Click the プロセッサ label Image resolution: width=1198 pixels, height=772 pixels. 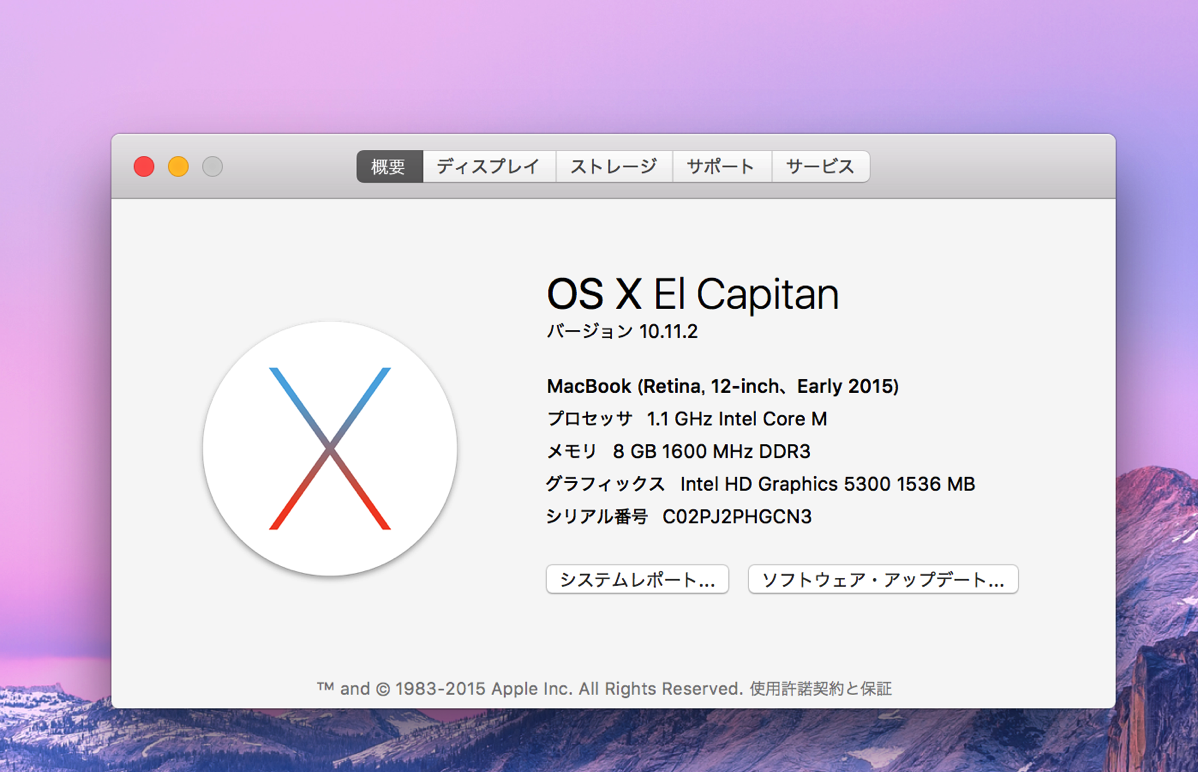590,419
